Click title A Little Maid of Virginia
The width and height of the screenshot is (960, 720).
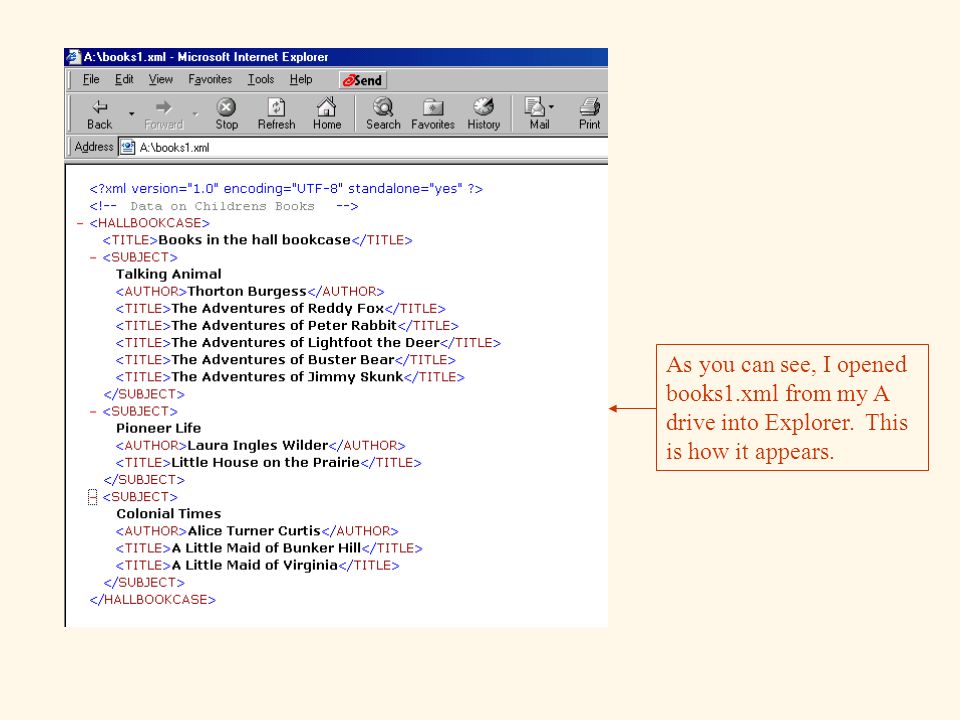pyautogui.click(x=255, y=566)
